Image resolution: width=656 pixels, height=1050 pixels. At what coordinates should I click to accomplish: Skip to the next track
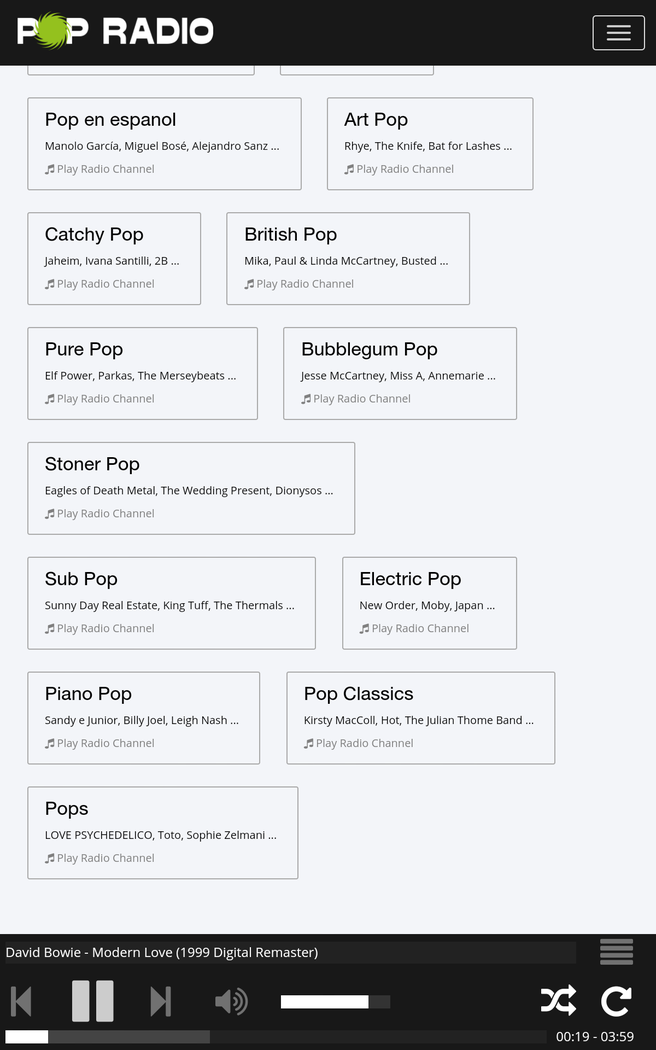160,1001
